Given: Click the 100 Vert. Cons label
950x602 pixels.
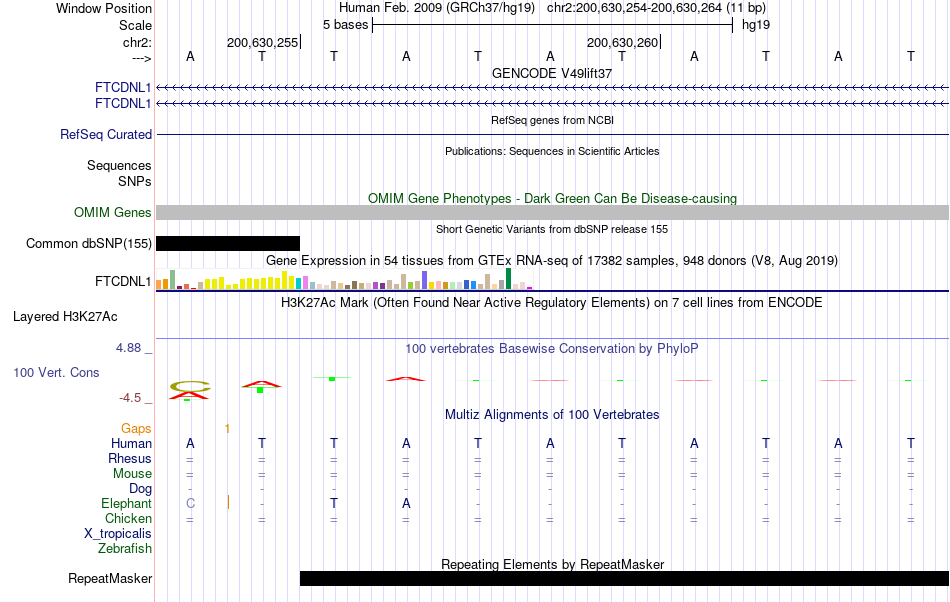Looking at the screenshot, I should (56, 372).
